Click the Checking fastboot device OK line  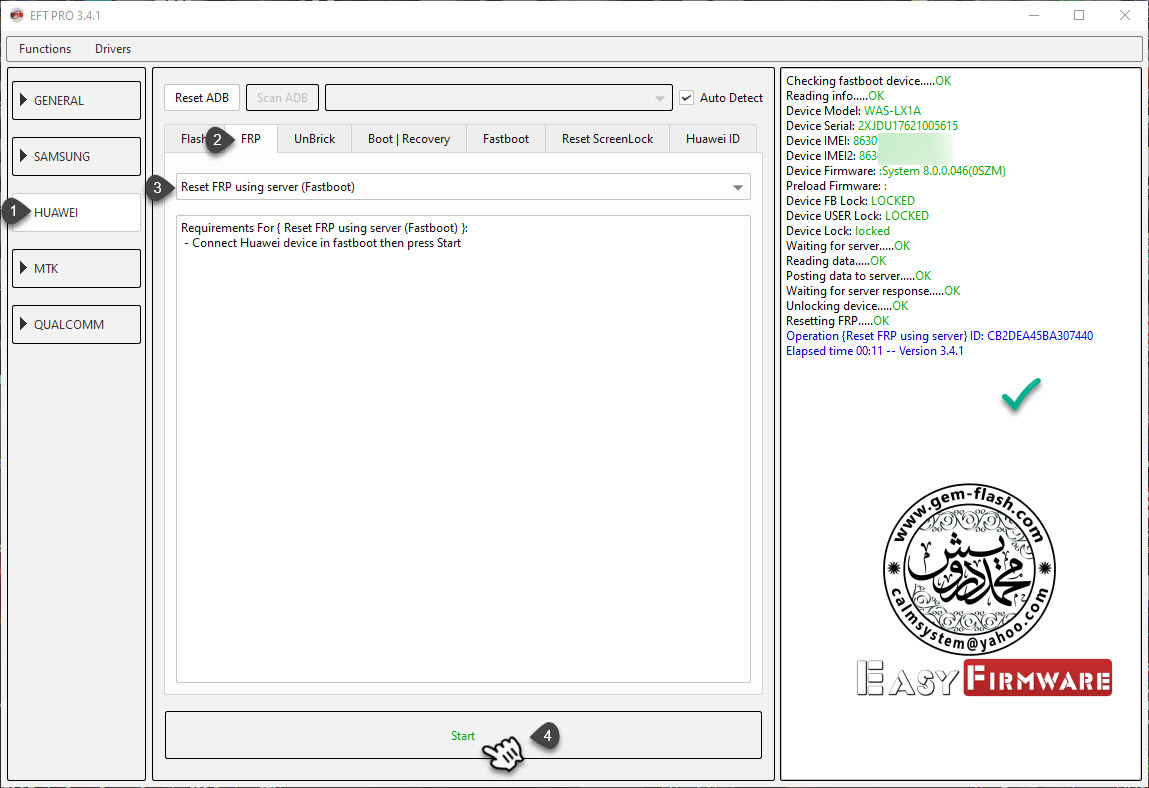pyautogui.click(x=868, y=81)
